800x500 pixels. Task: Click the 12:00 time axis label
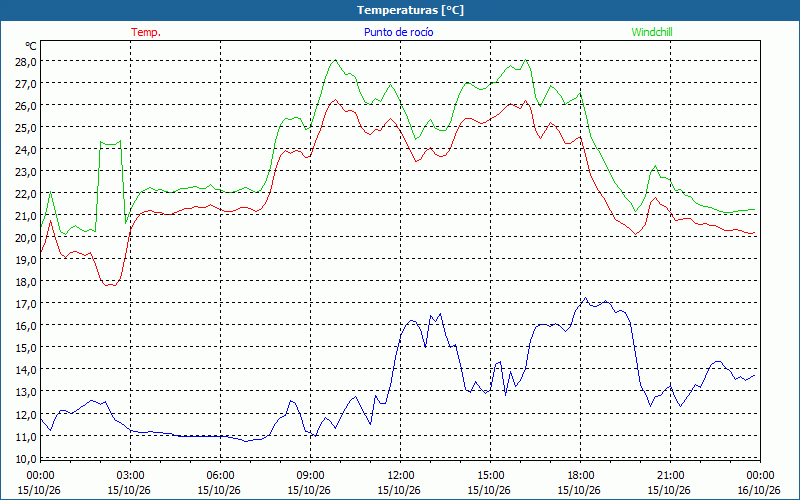coord(400,476)
